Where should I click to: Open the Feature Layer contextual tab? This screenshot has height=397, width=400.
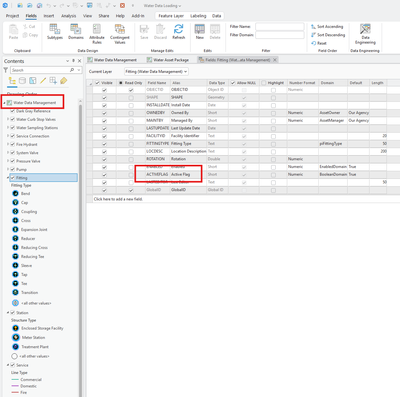pyautogui.click(x=171, y=16)
